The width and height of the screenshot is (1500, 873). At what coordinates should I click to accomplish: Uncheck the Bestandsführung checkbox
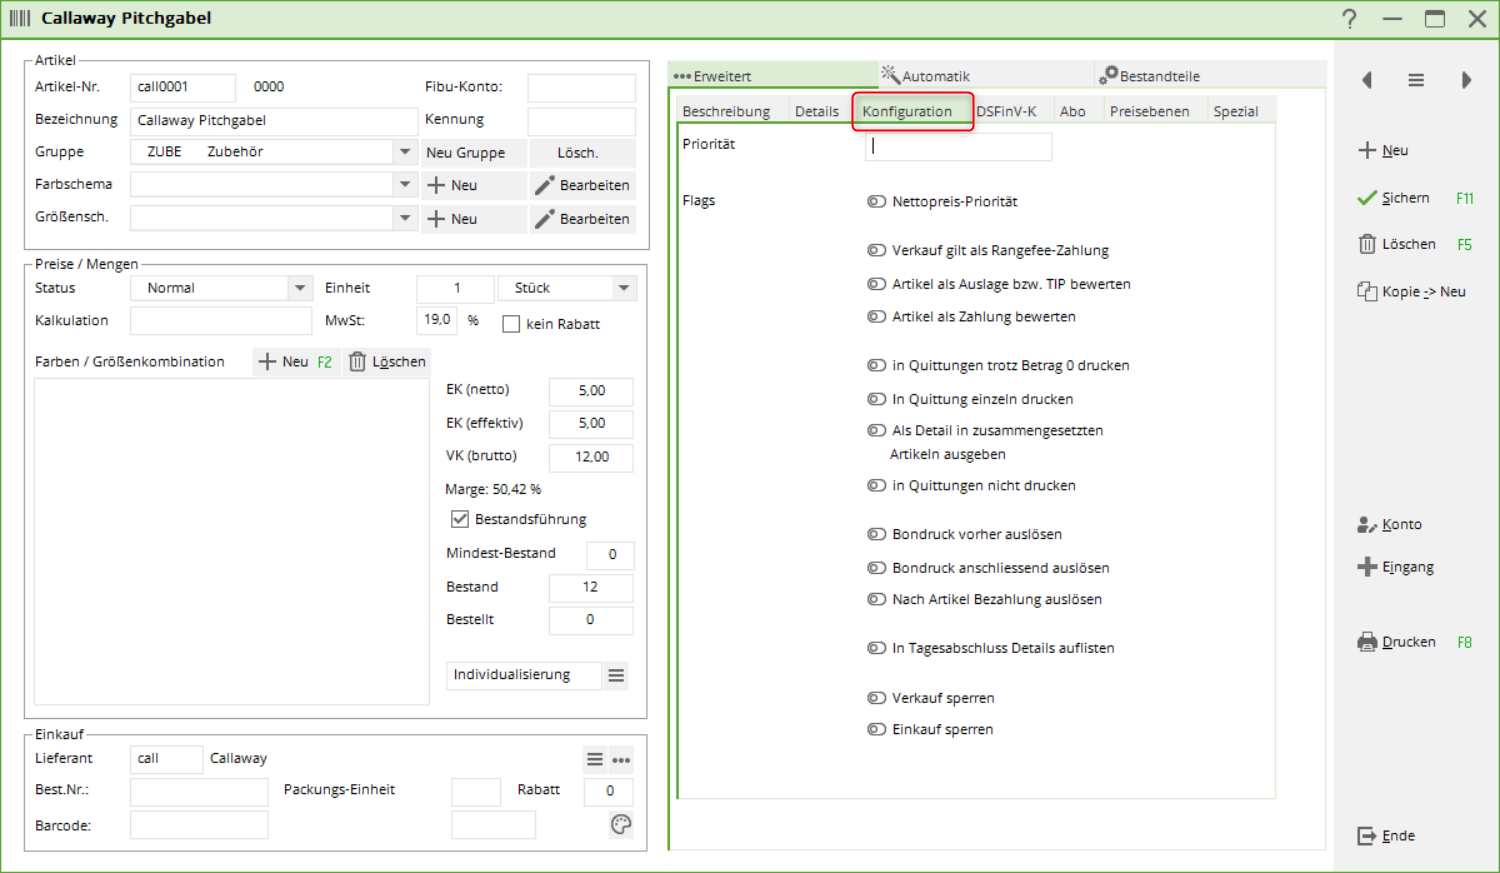[x=460, y=519]
